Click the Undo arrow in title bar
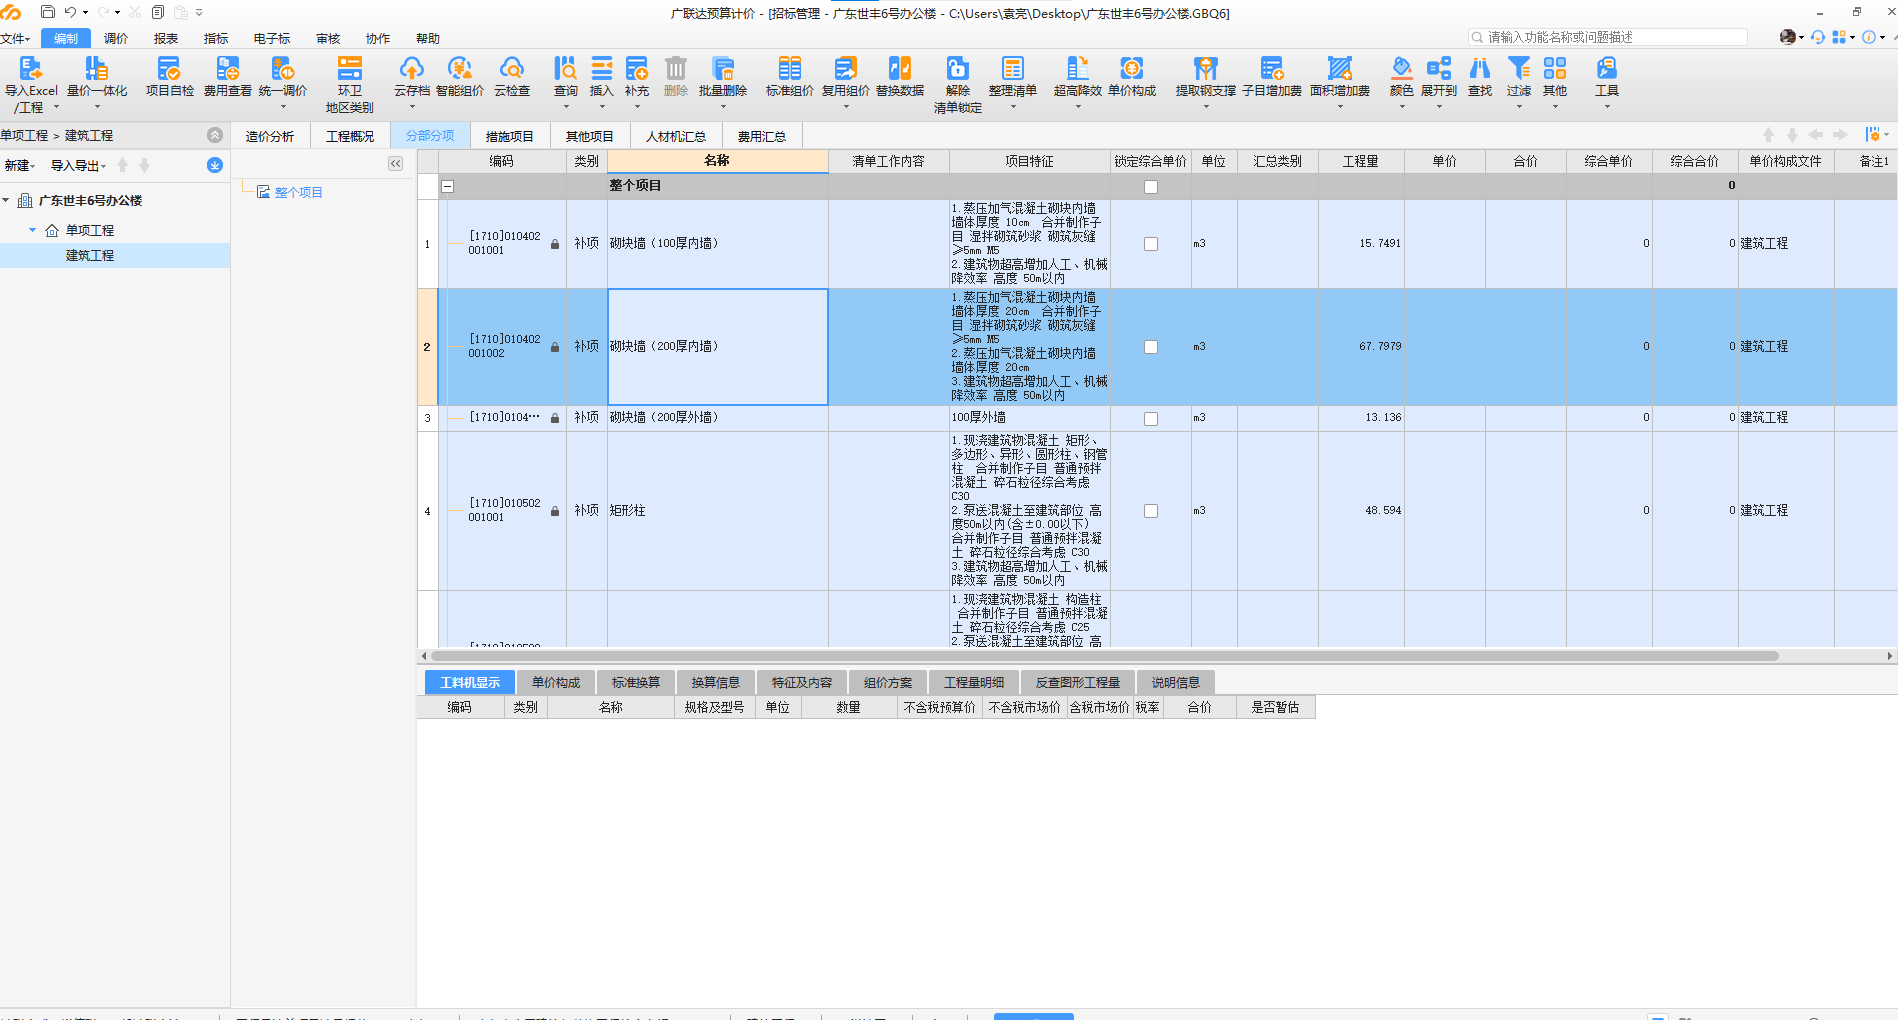The height and width of the screenshot is (1020, 1898). tap(70, 13)
